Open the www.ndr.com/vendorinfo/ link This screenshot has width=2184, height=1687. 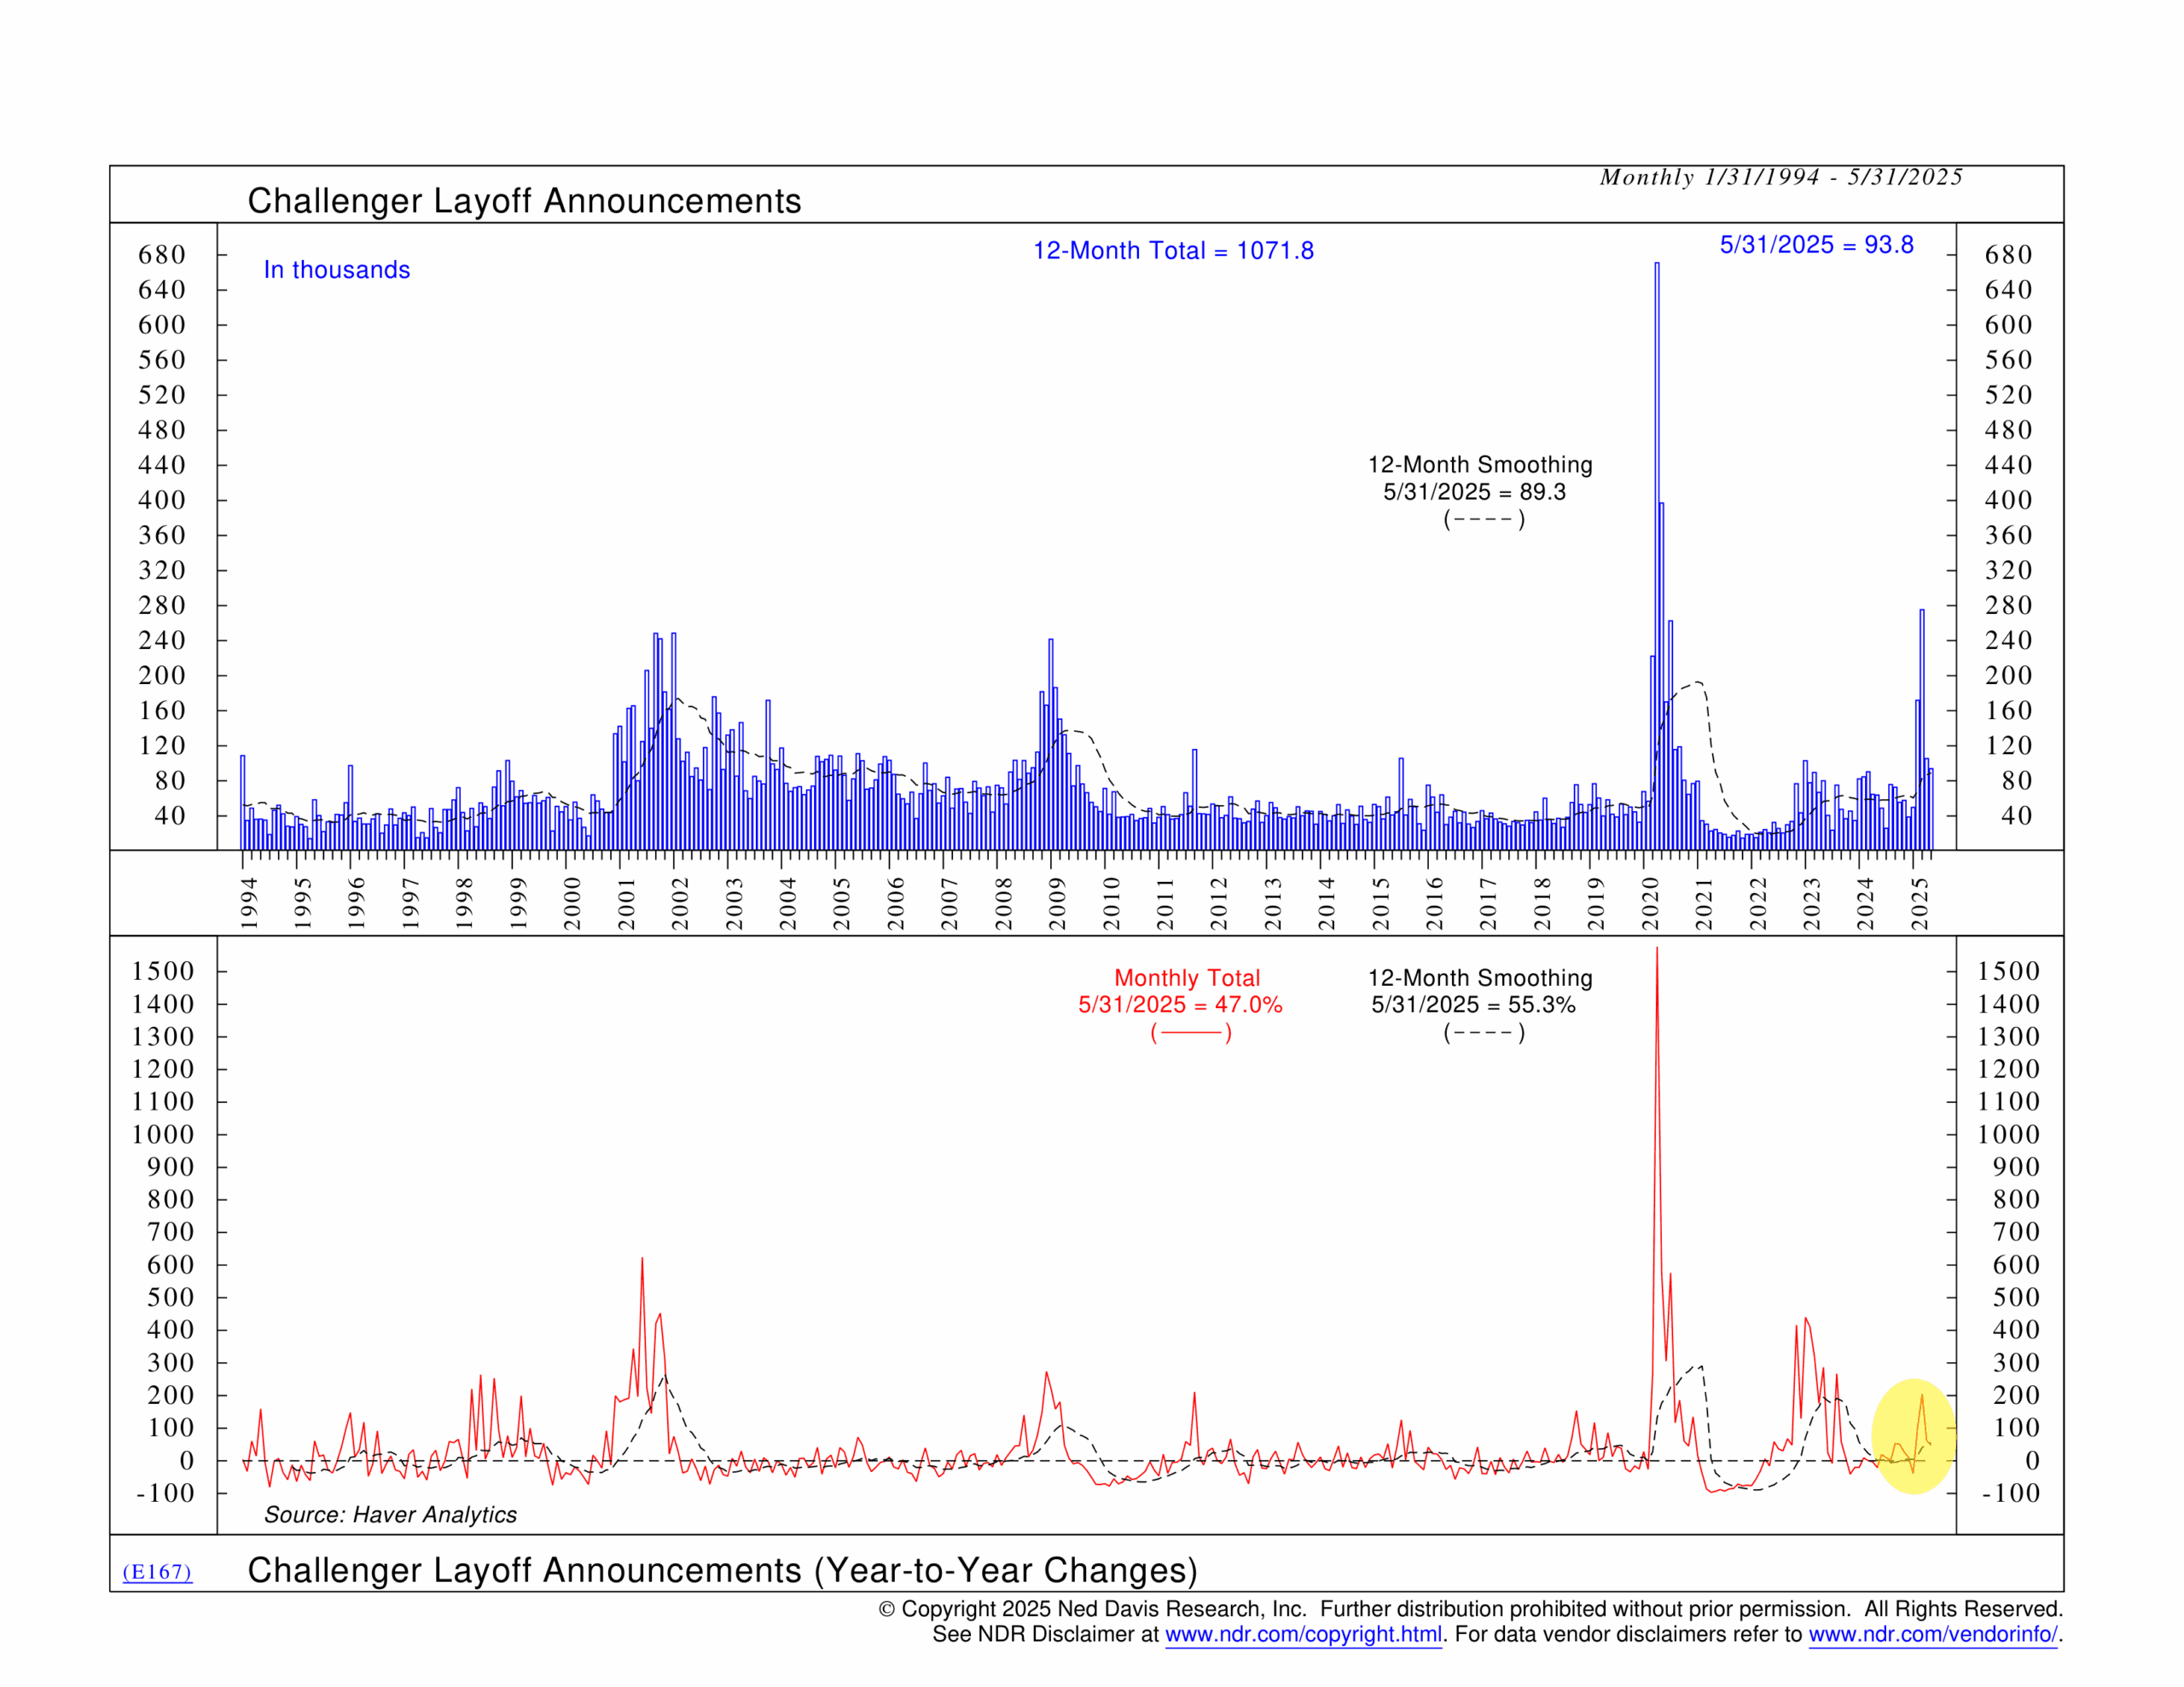(x=1933, y=1634)
